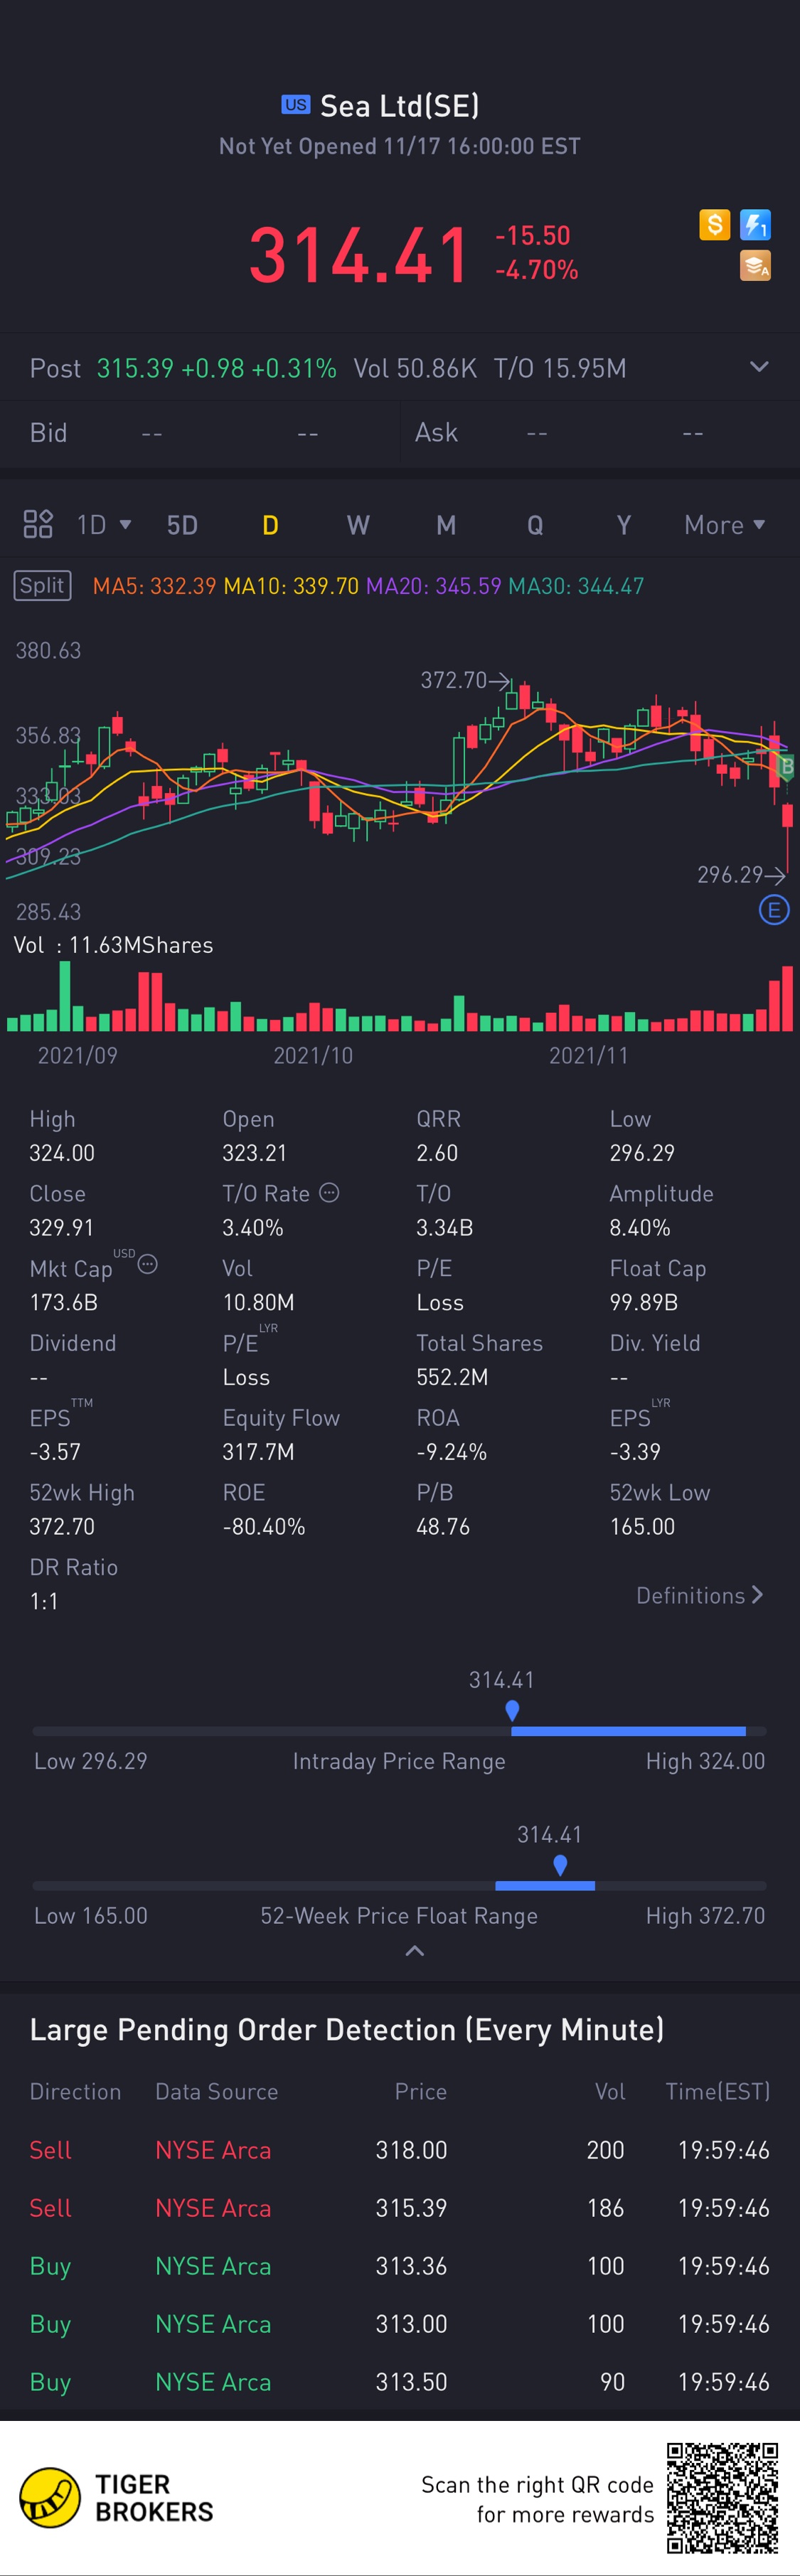Select the D daily chart tab
The height and width of the screenshot is (2576, 800).
pyautogui.click(x=270, y=525)
